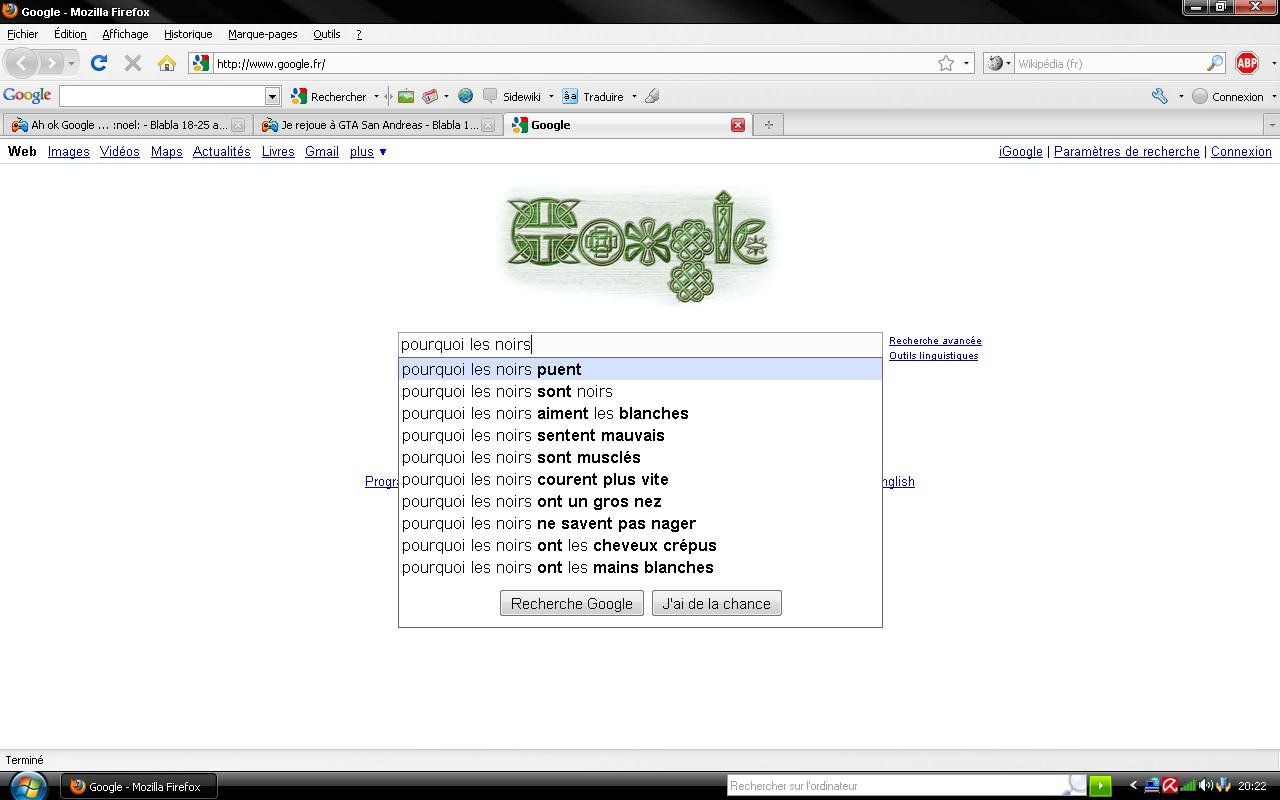Image resolution: width=1280 pixels, height=800 pixels.
Task: Open a new tab with the plus button
Action: tap(768, 125)
